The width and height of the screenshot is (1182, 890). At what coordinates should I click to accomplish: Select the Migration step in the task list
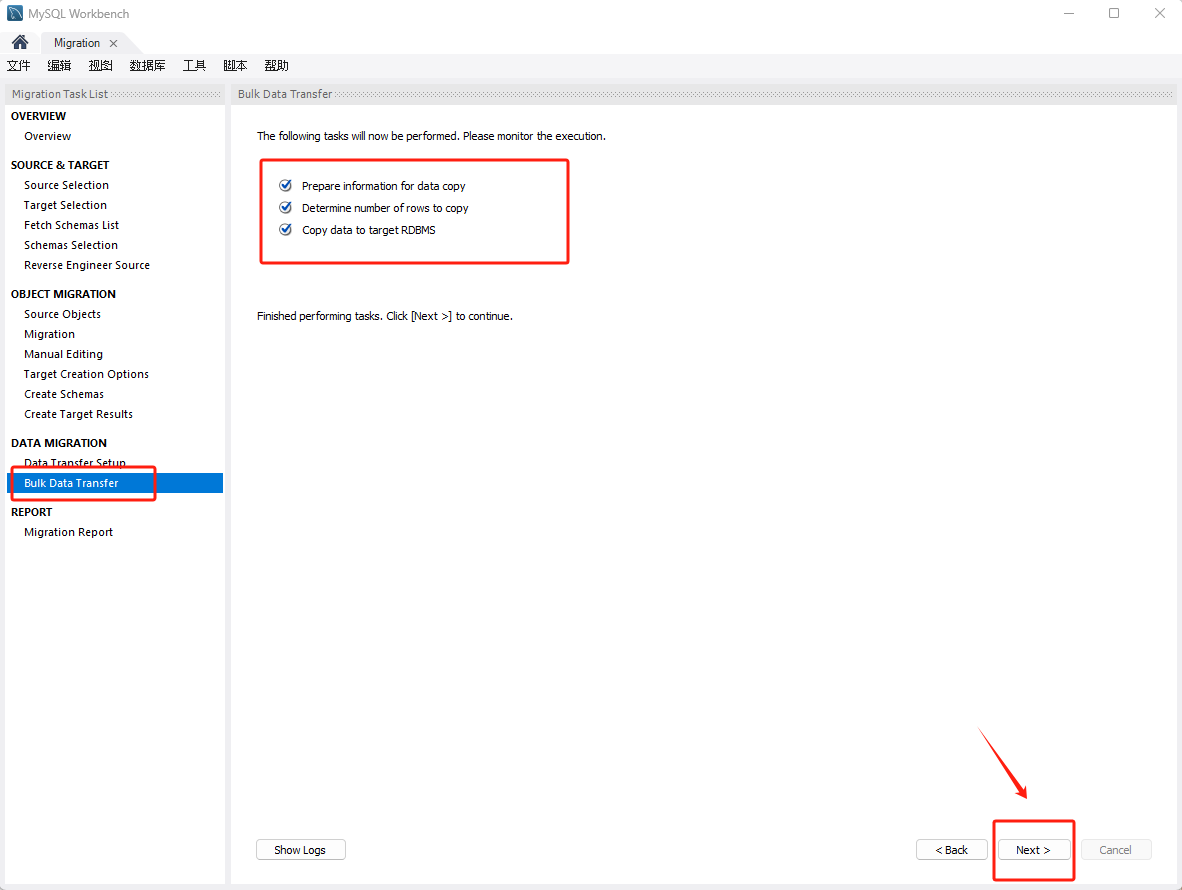click(50, 334)
